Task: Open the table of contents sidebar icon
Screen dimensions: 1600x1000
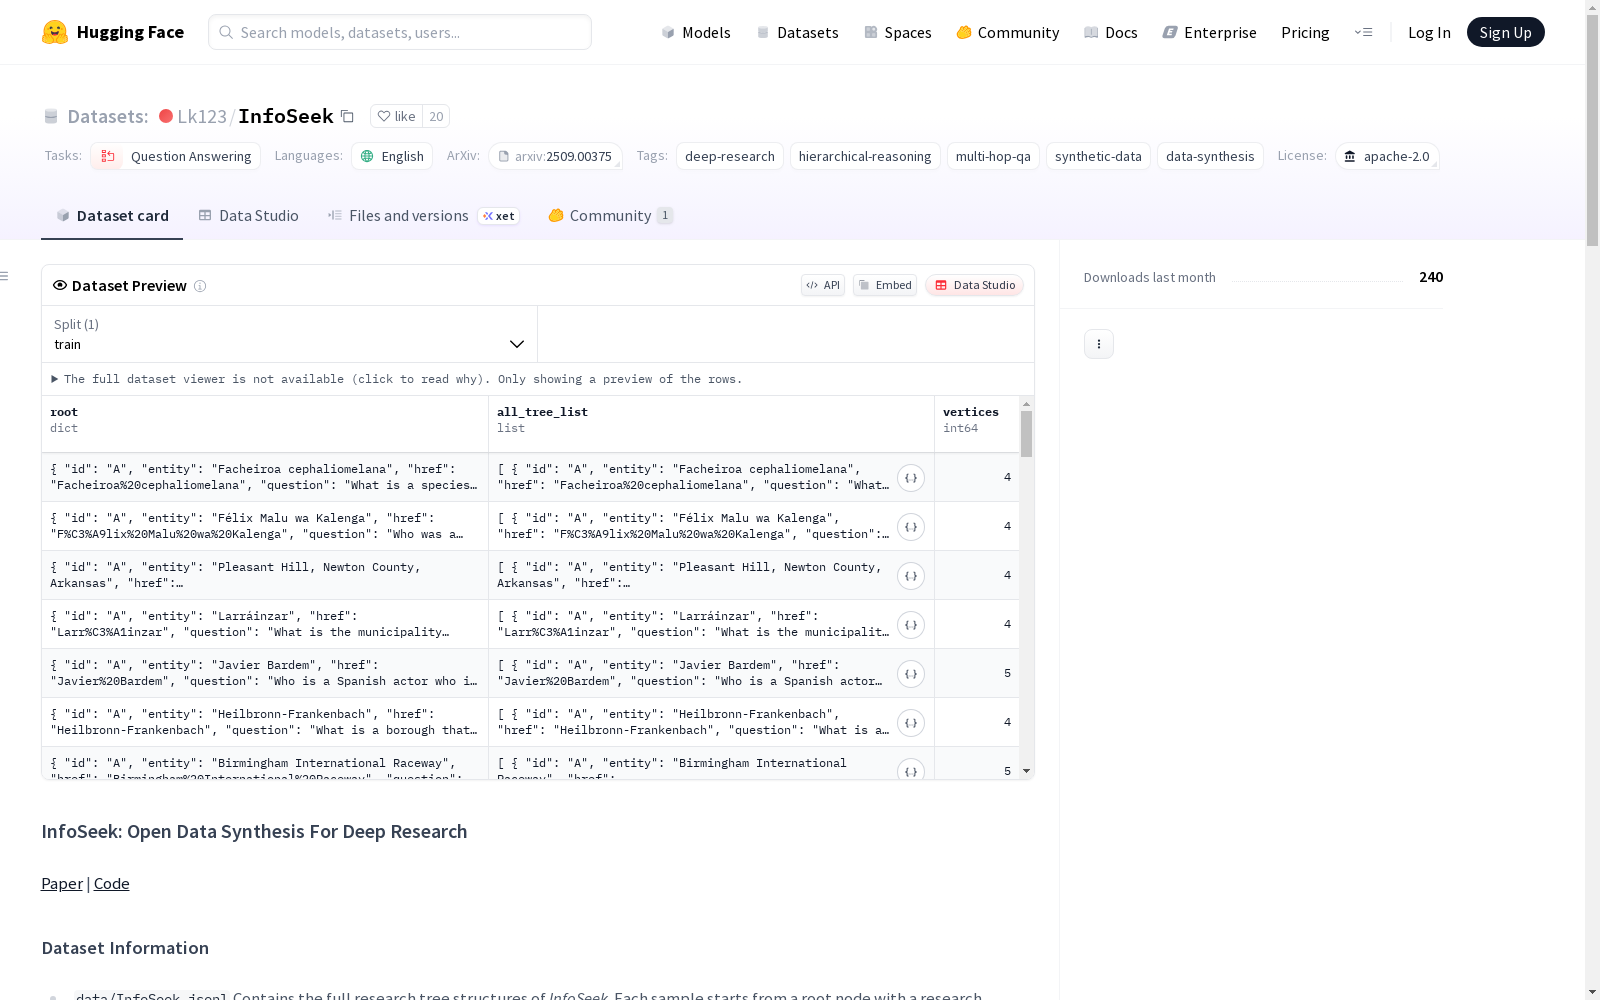Action: click(5, 276)
